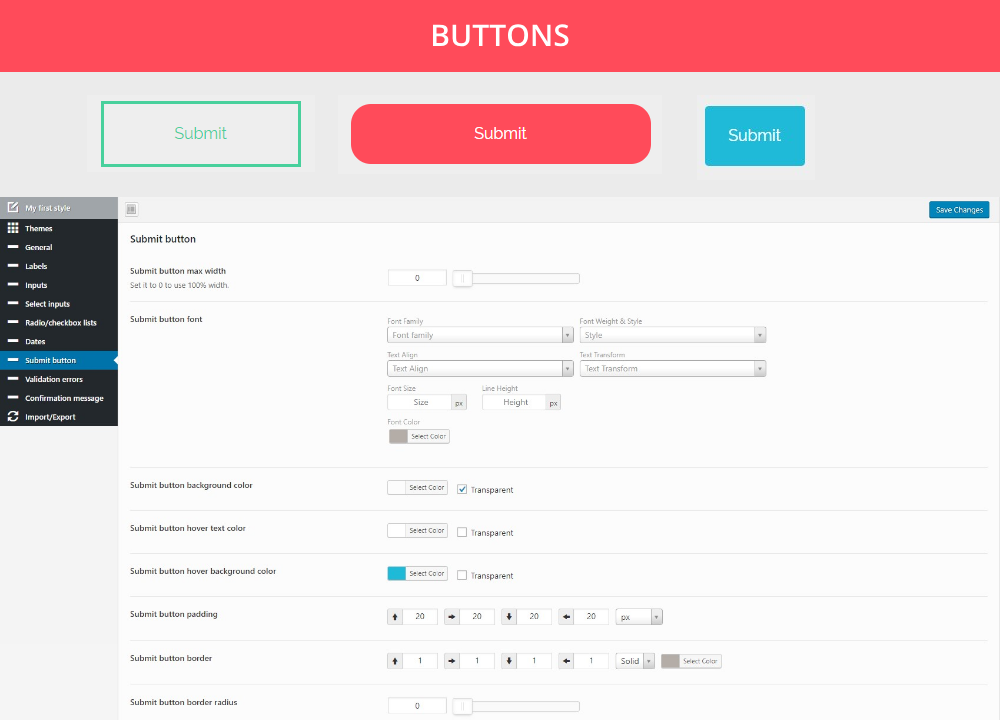Check Transparent for hover background color

tap(462, 575)
